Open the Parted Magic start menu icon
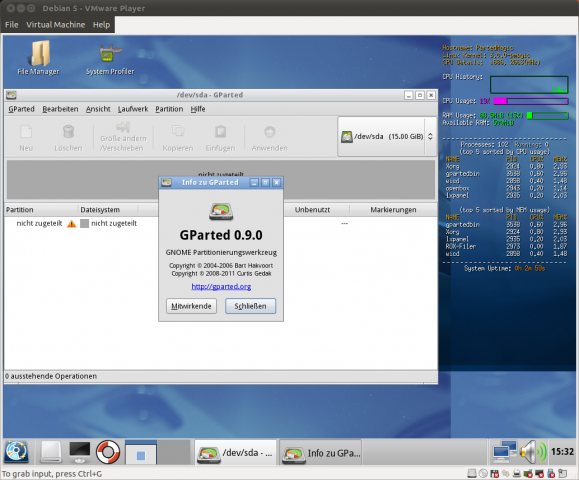The image size is (579, 480). coord(17,452)
